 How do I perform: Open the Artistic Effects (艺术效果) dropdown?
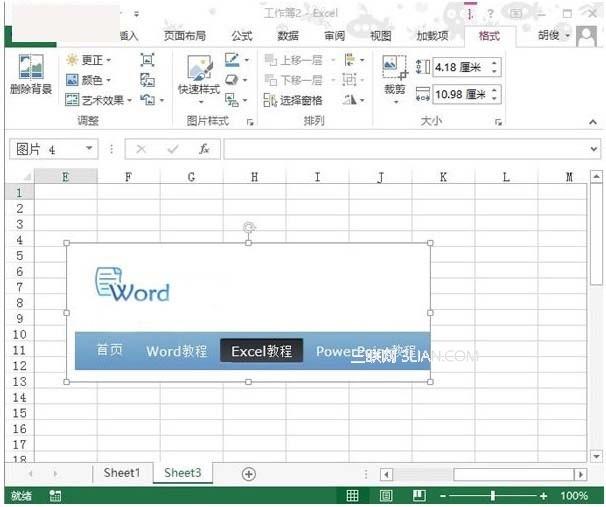click(99, 100)
